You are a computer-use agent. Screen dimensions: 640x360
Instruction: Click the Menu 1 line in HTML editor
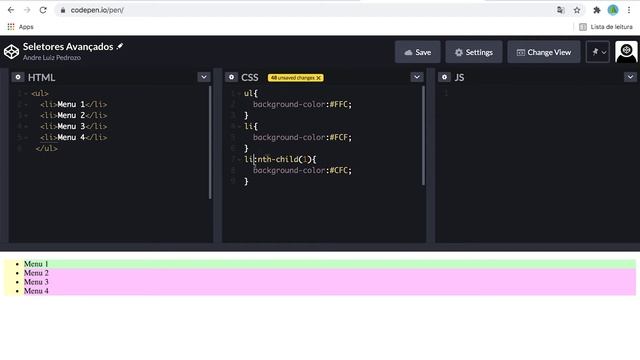(73, 104)
